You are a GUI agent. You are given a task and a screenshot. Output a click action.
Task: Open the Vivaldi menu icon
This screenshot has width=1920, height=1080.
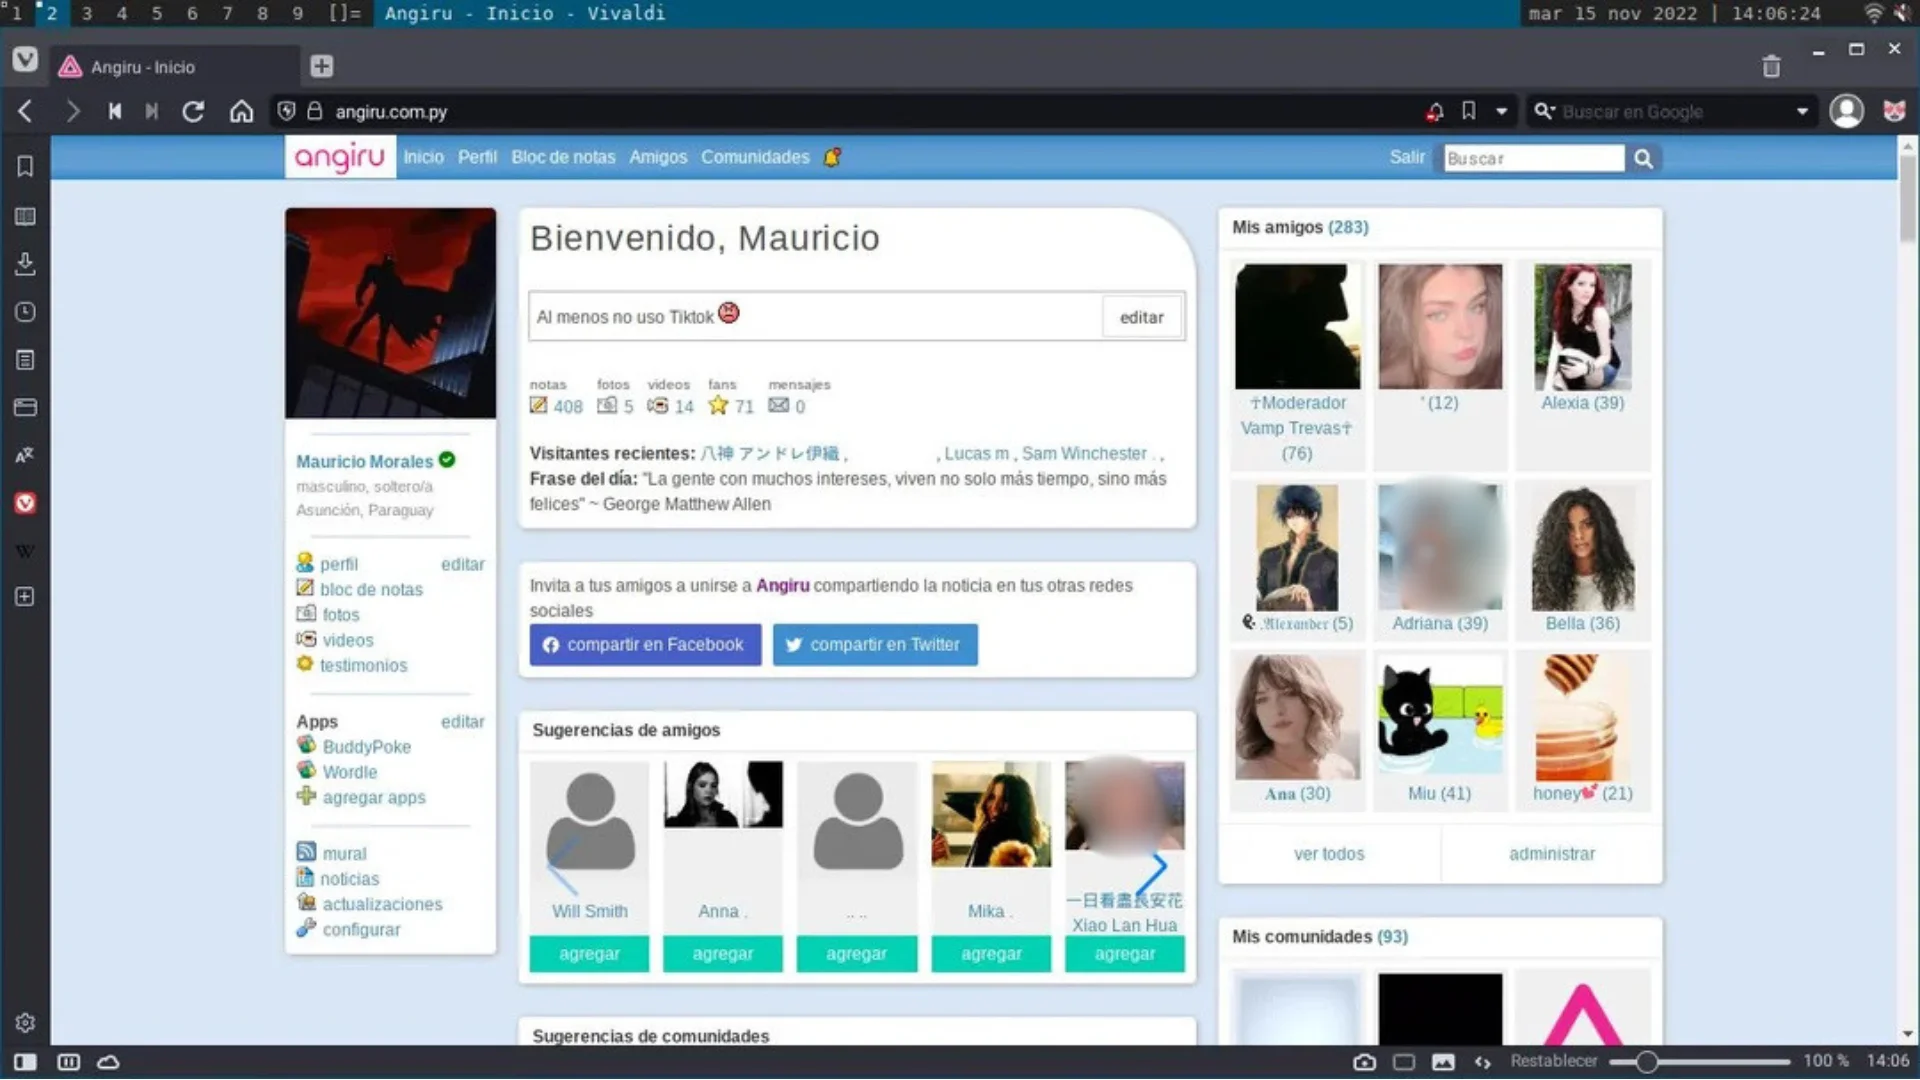click(25, 60)
